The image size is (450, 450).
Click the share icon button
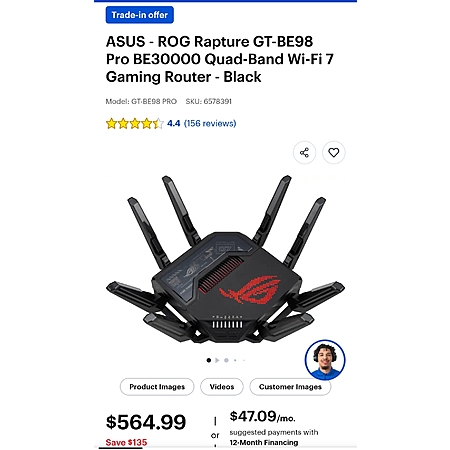[304, 153]
